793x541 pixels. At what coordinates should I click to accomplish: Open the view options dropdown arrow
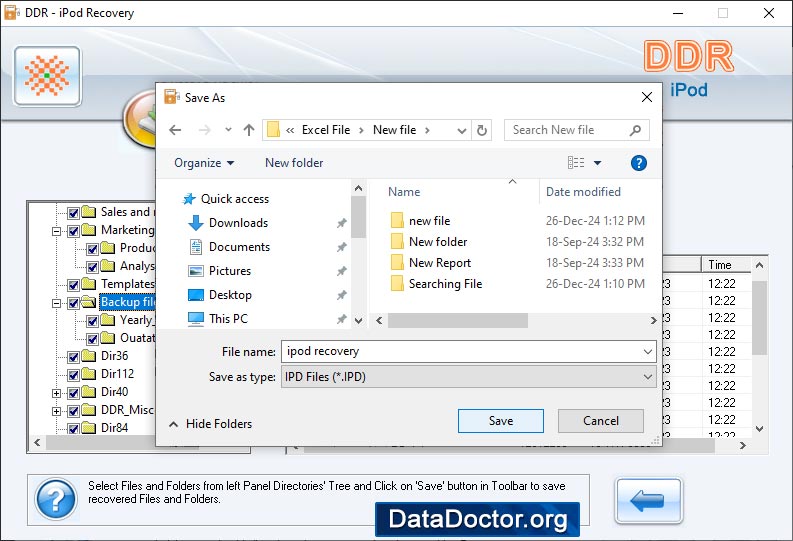597,163
